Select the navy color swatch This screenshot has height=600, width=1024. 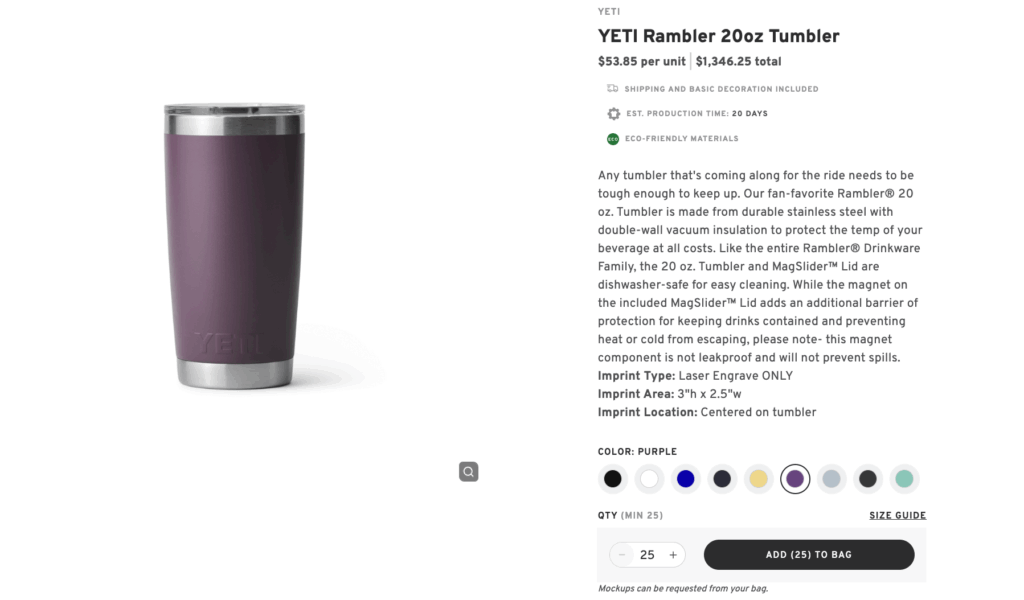tap(722, 479)
